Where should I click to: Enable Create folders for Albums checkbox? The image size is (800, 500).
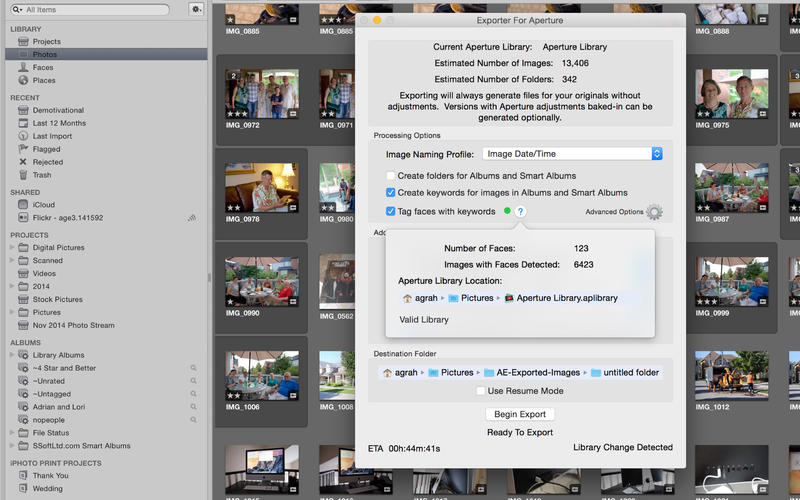coord(391,176)
